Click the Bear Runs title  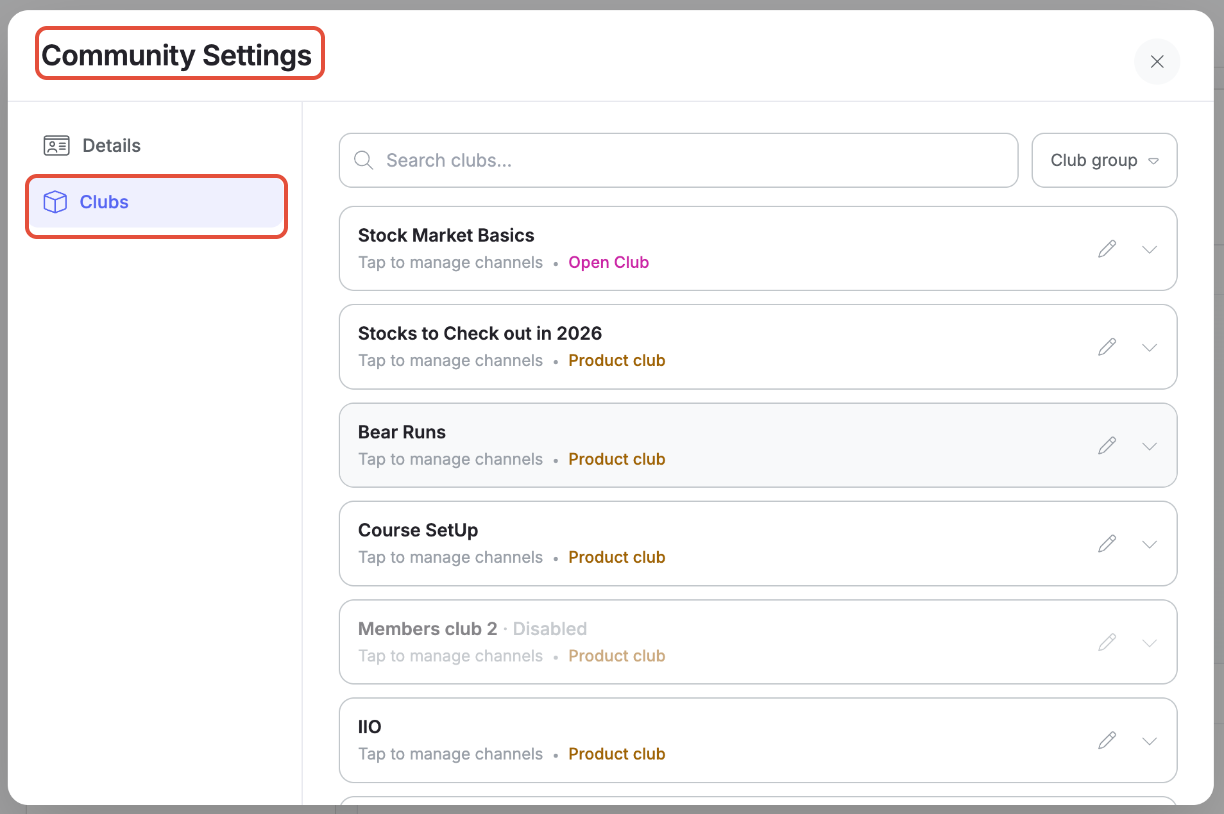pyautogui.click(x=402, y=432)
